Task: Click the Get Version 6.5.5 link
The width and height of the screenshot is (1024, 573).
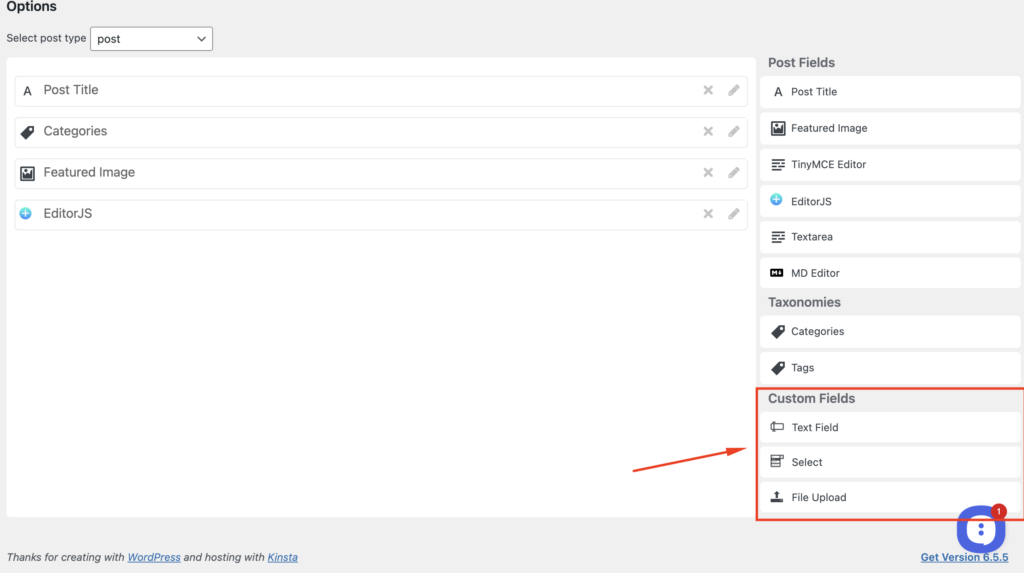Action: point(963,557)
